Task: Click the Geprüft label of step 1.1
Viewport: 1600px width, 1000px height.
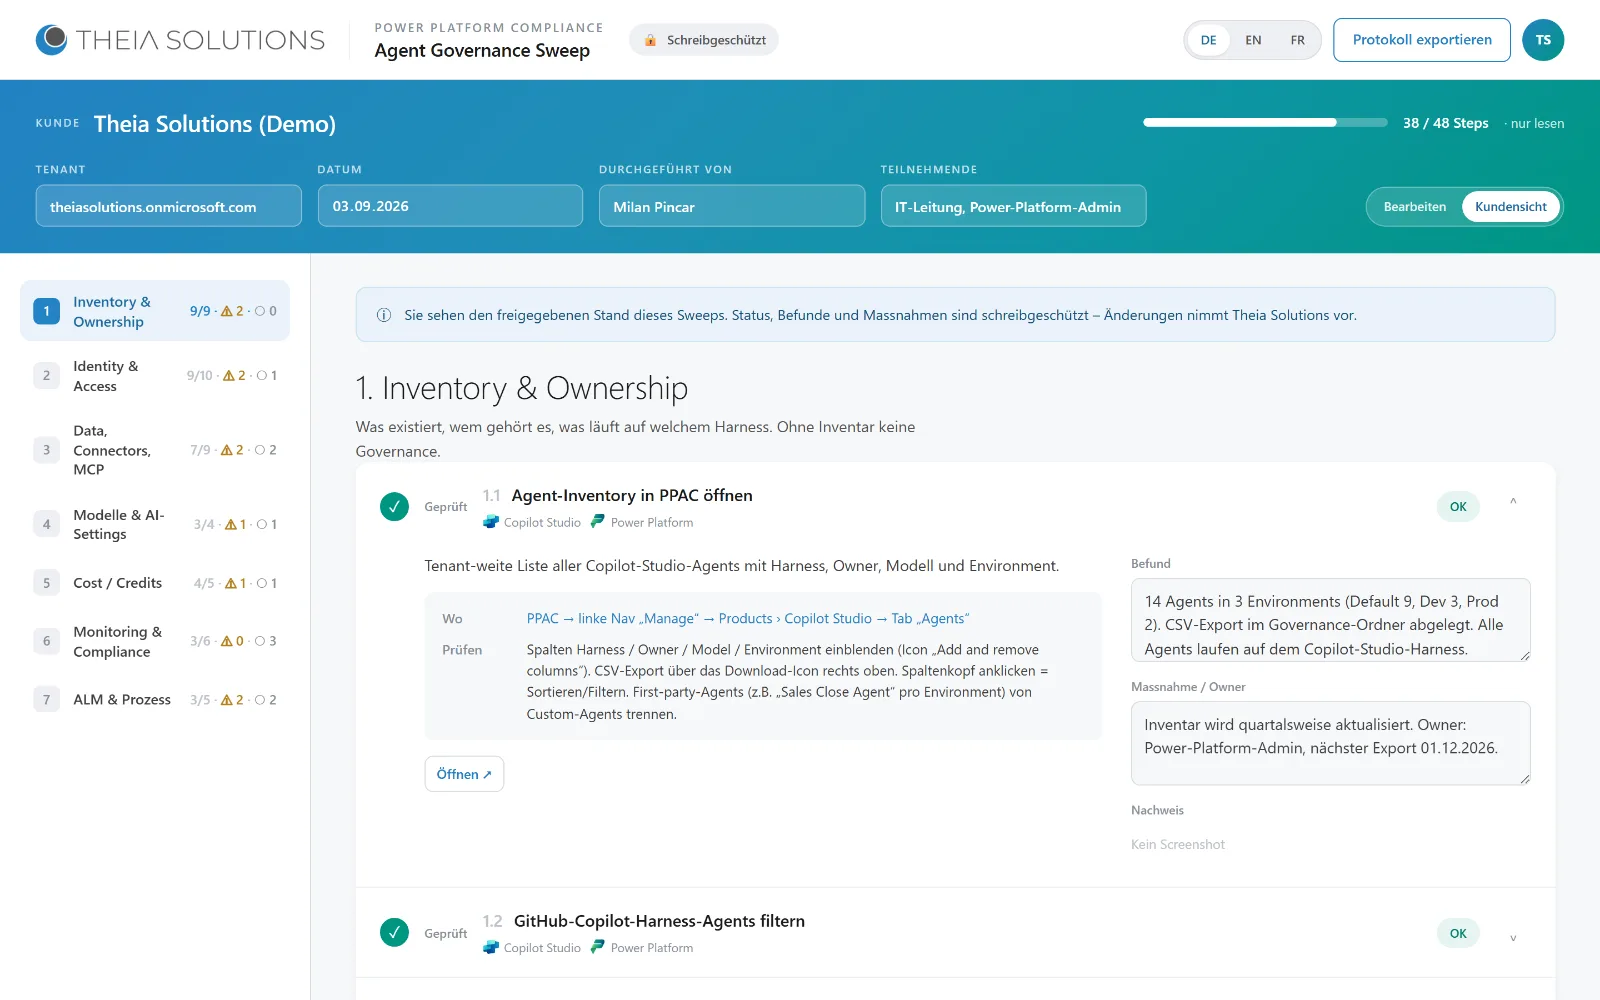Action: (446, 507)
